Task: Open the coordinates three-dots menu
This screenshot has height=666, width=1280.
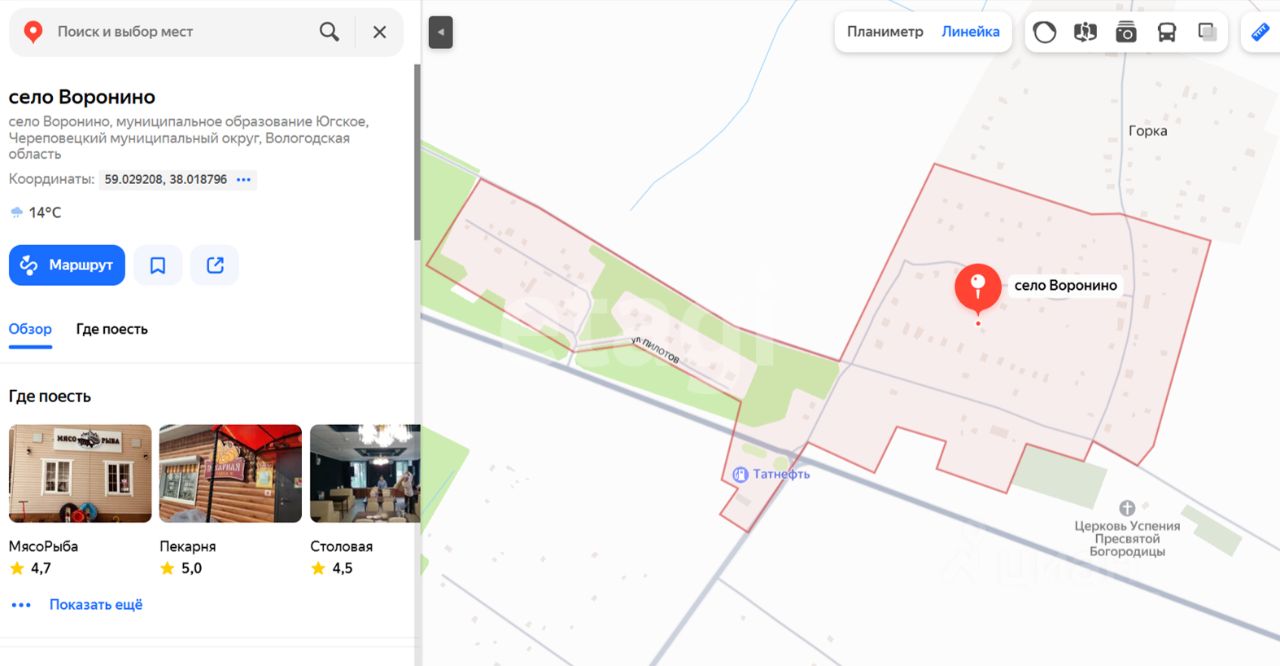Action: 244,180
